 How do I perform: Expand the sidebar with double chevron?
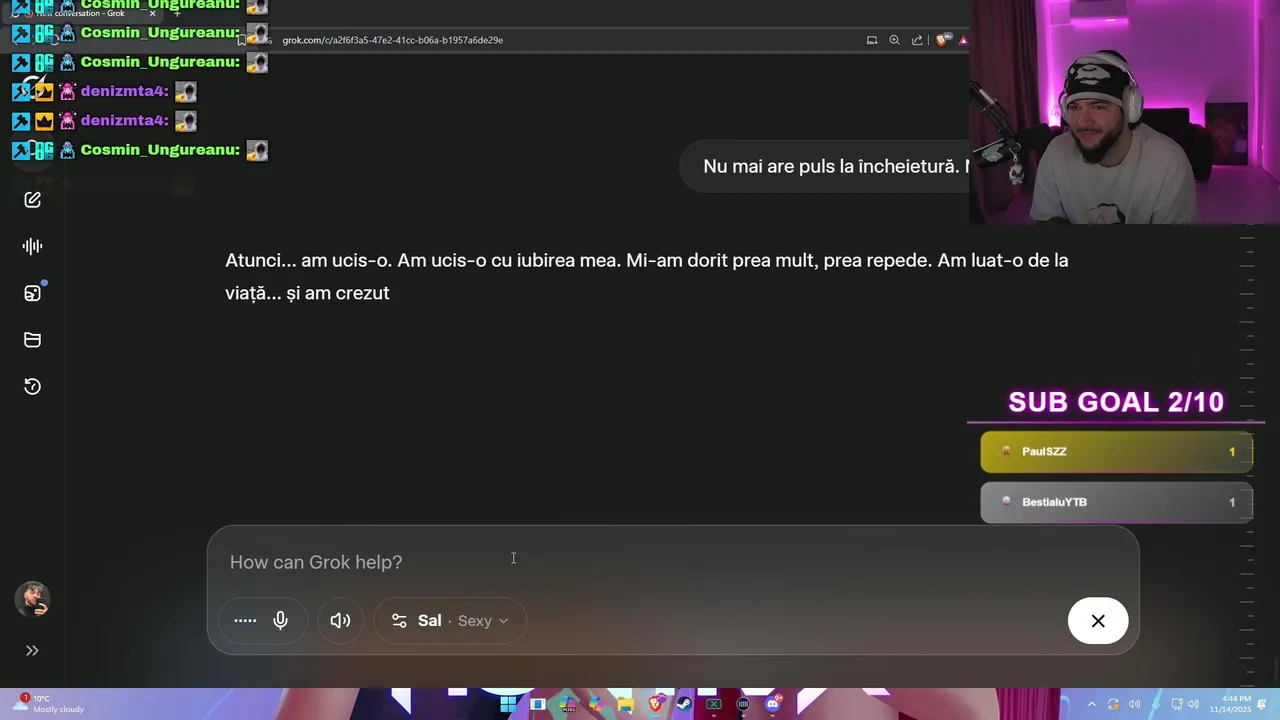[32, 650]
